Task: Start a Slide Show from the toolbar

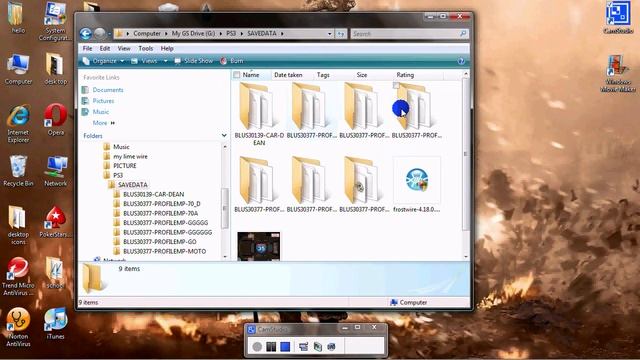Action: point(194,61)
